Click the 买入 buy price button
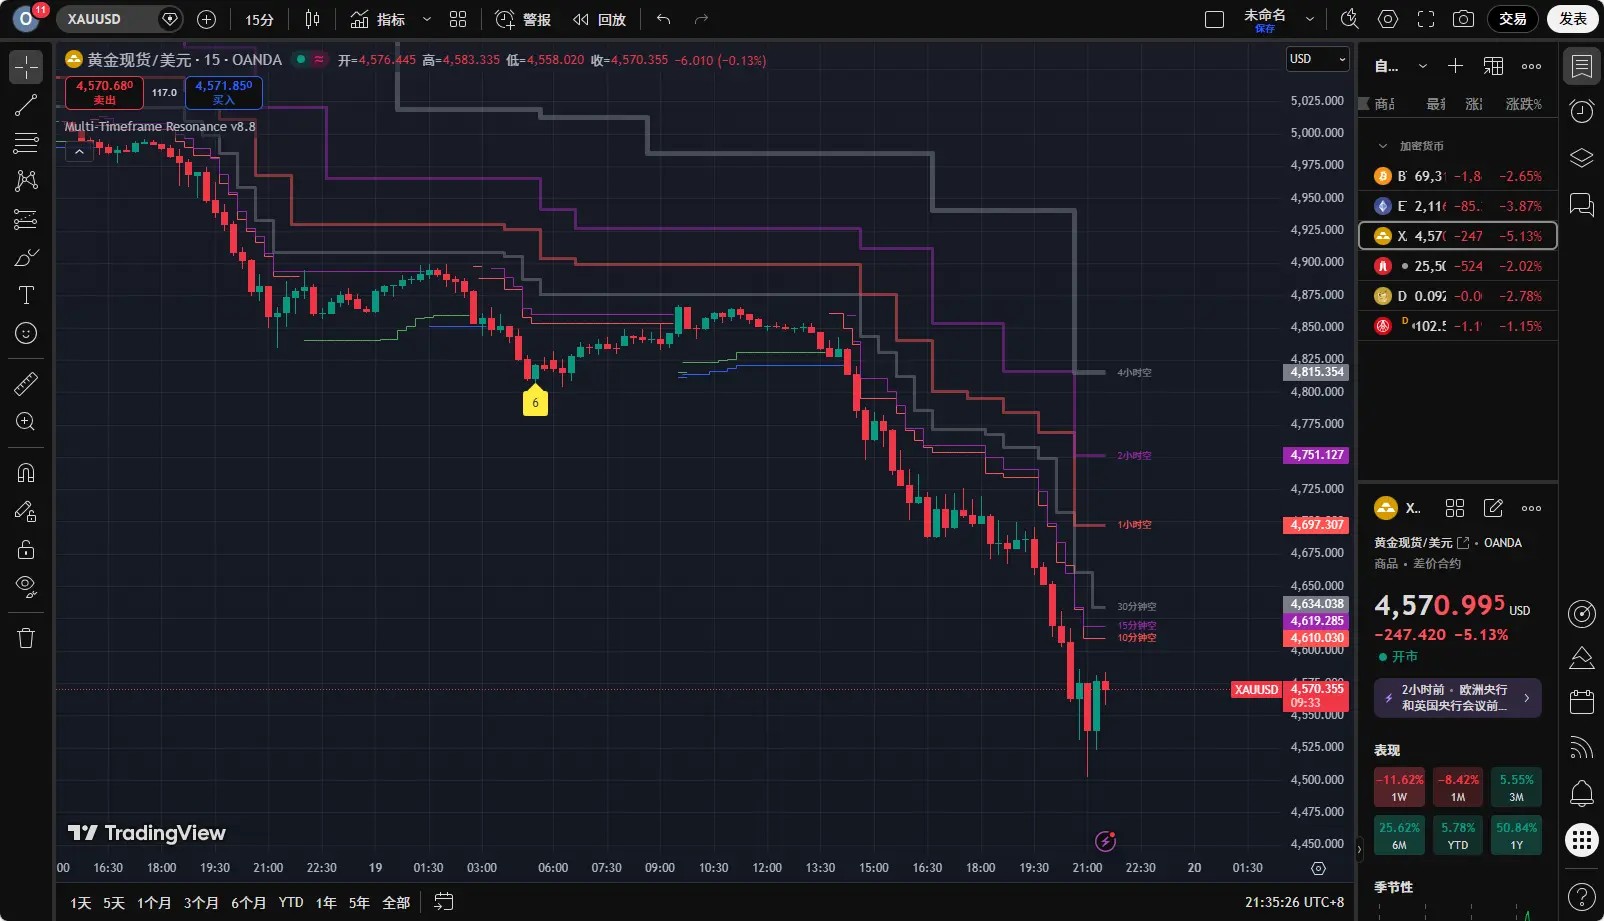 (224, 92)
